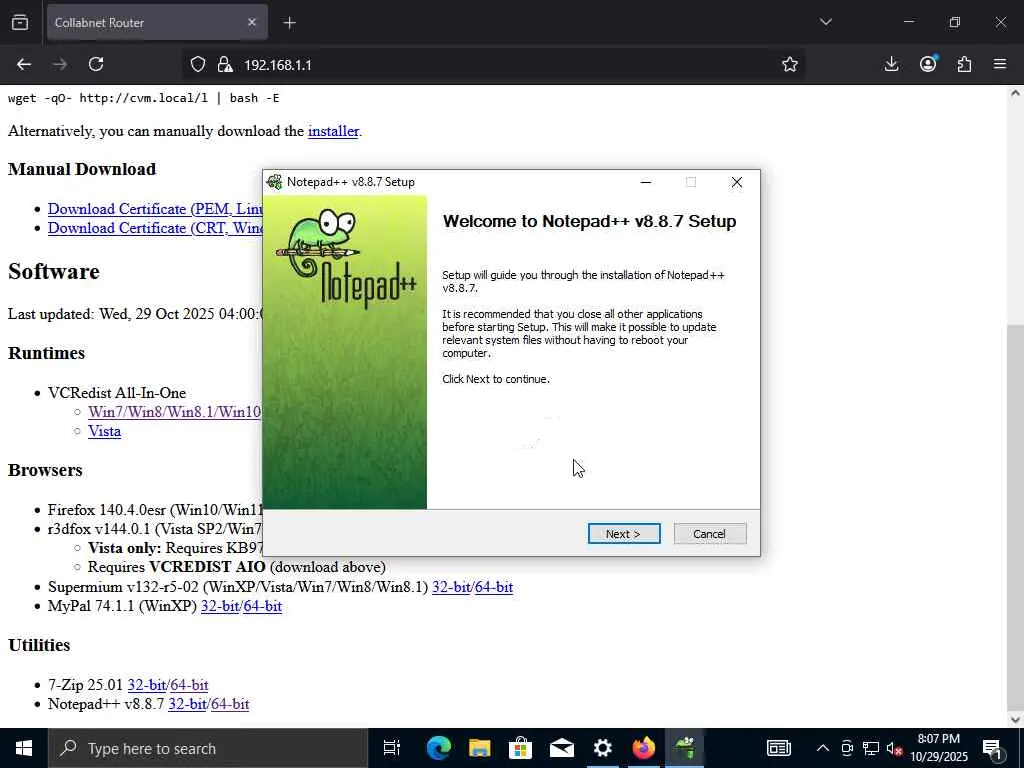
Task: Go back in Firefox browser
Action: 24,64
